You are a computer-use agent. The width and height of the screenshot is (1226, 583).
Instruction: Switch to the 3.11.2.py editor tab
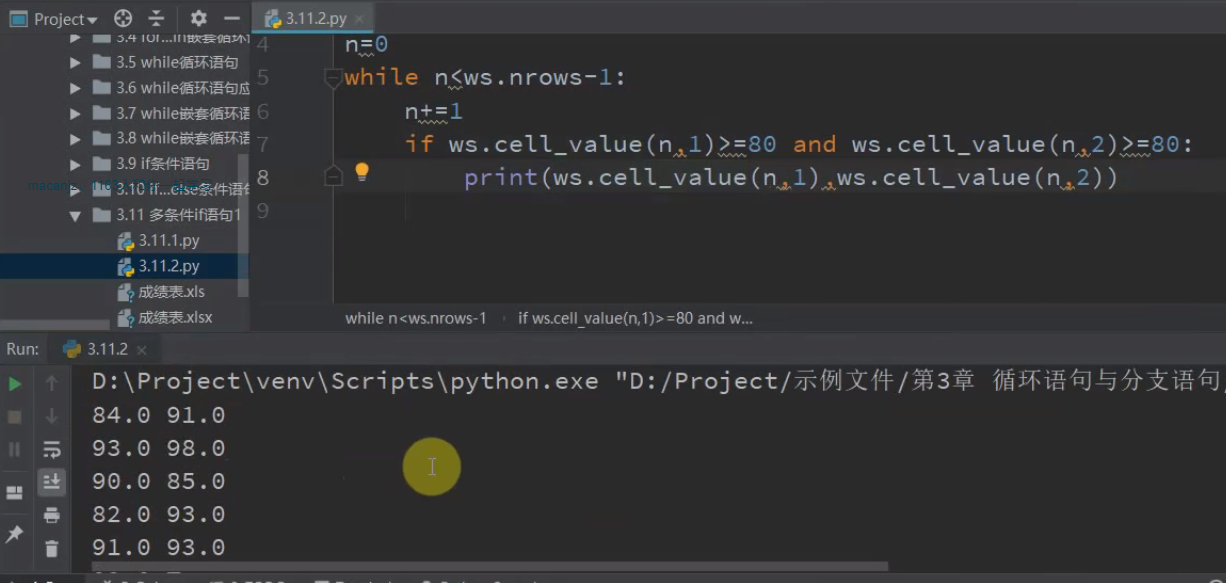pos(311,17)
